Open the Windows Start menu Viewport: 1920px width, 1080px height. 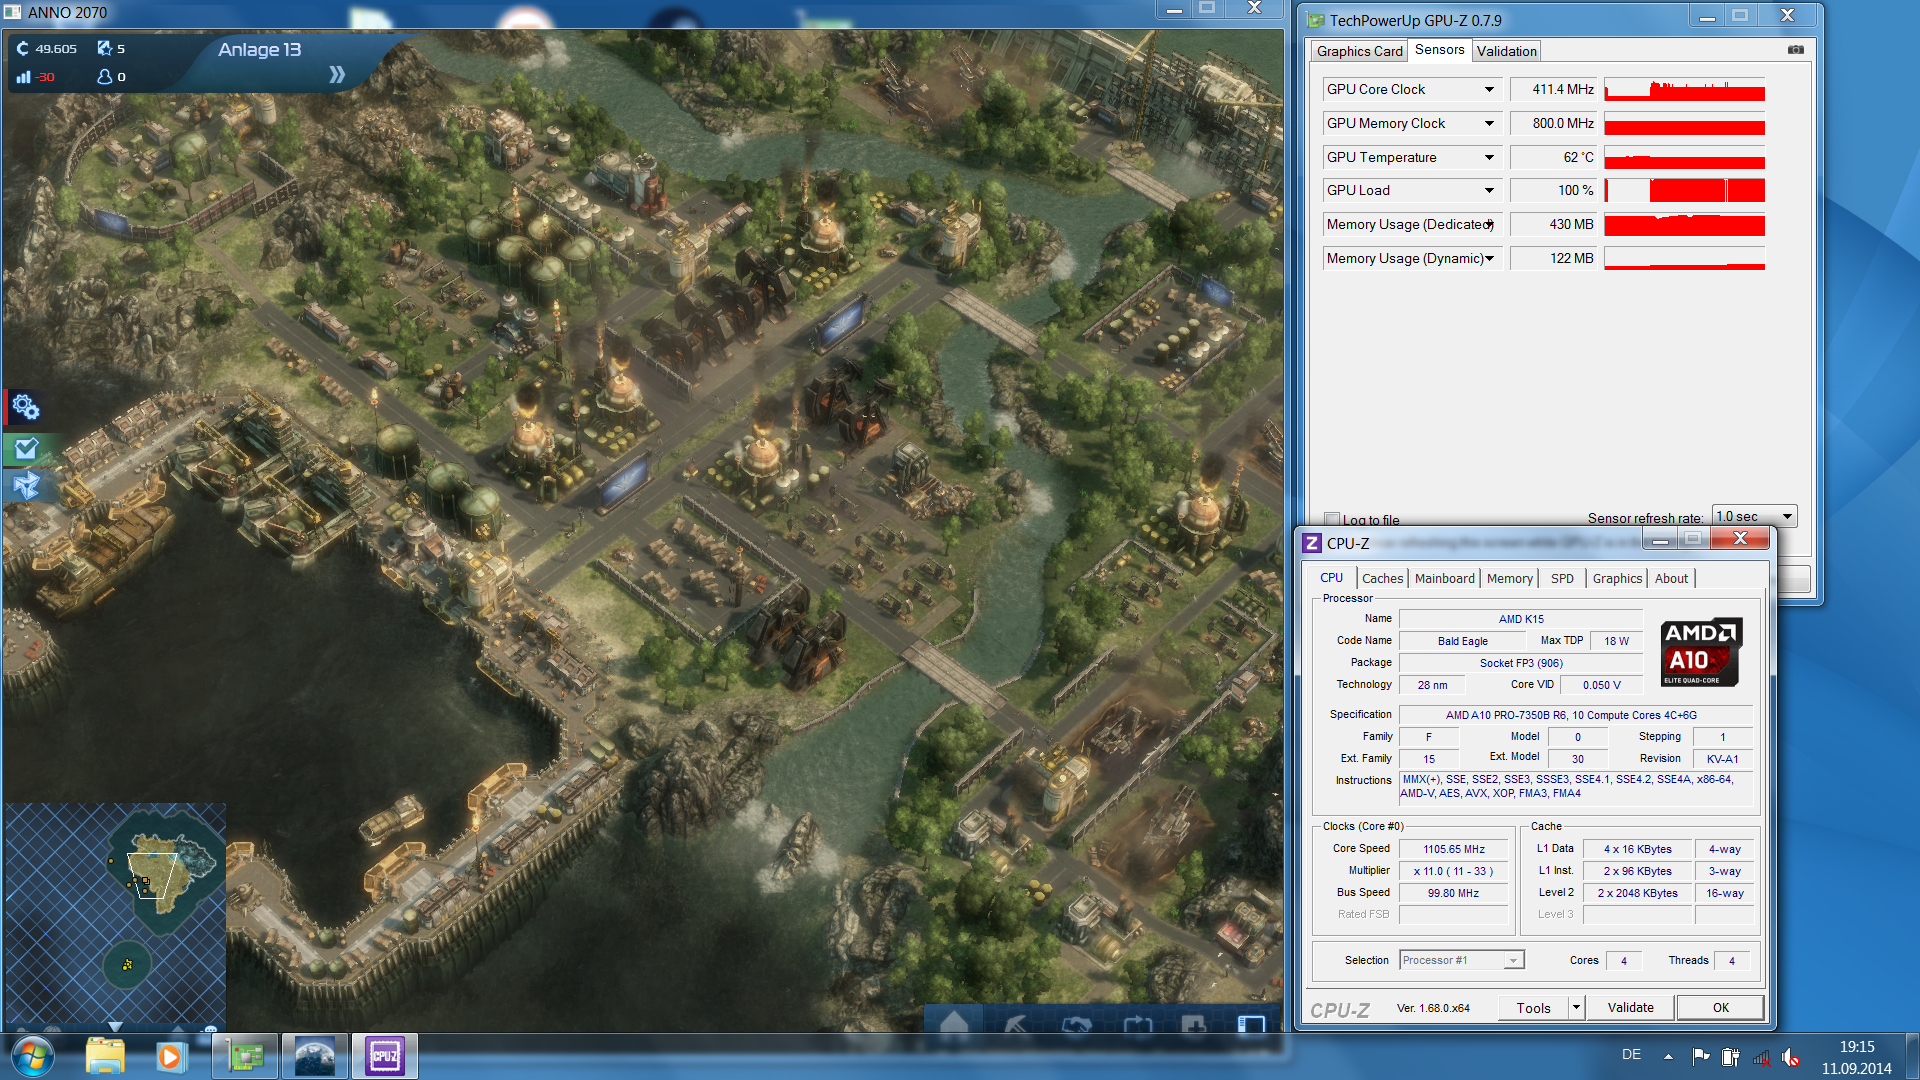pyautogui.click(x=32, y=1056)
